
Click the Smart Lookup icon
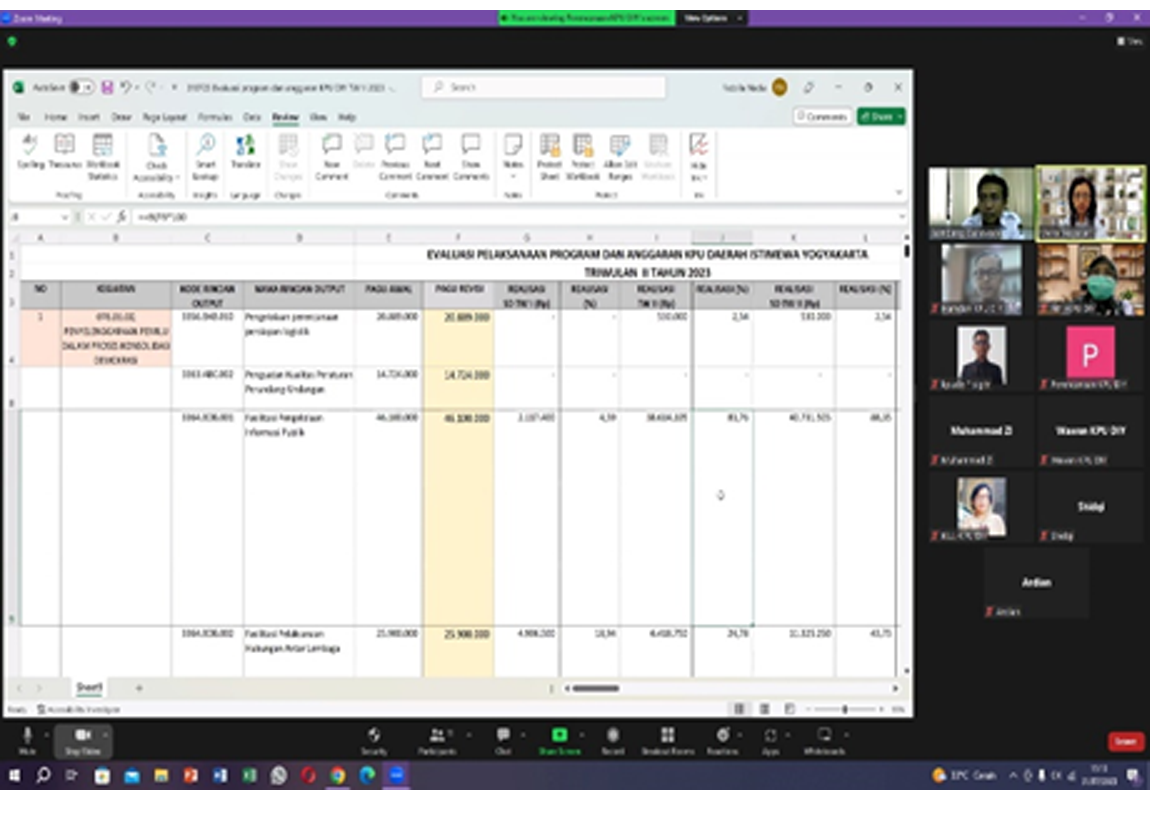[205, 146]
